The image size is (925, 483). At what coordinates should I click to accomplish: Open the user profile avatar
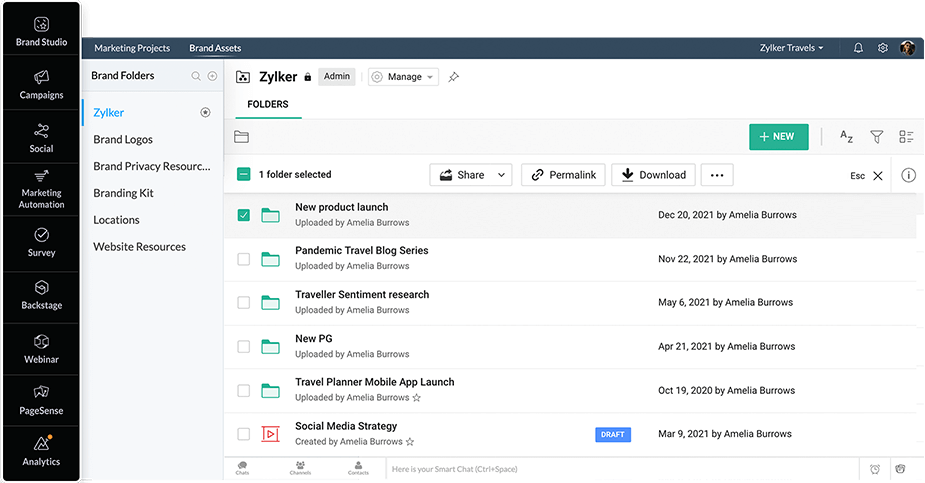click(907, 48)
